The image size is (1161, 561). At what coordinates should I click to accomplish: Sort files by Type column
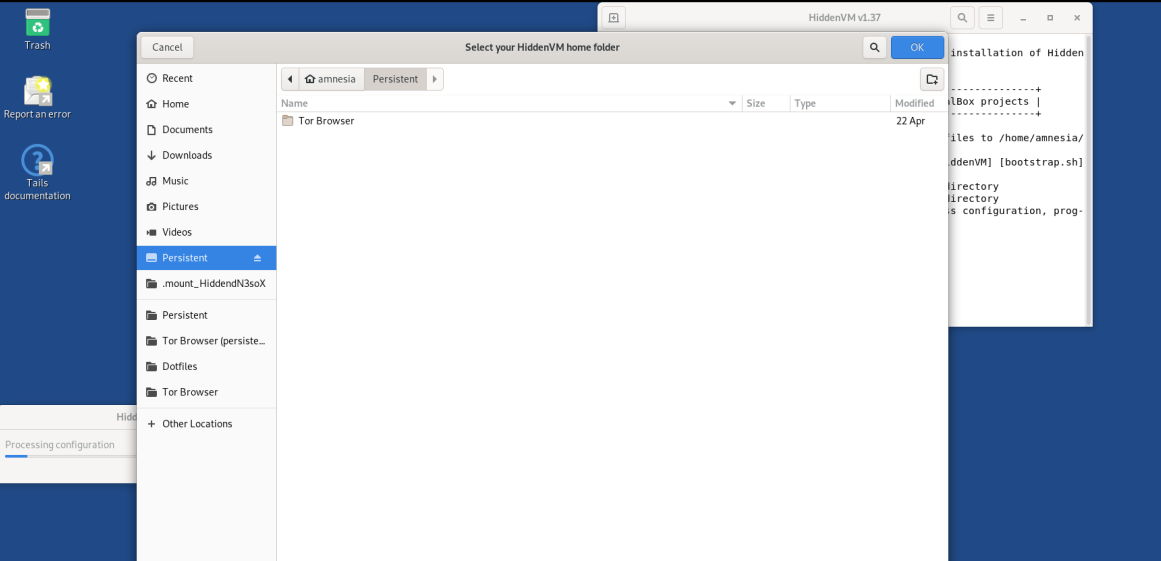point(840,104)
